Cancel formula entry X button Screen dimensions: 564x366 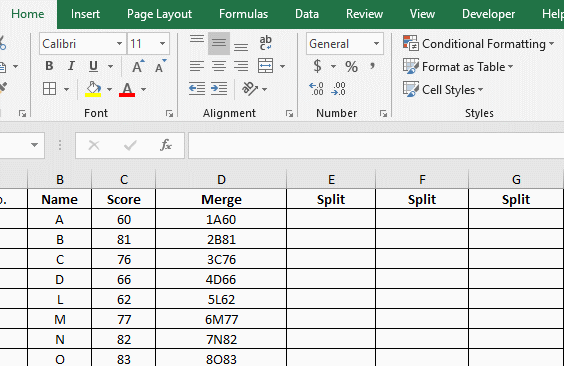94,145
